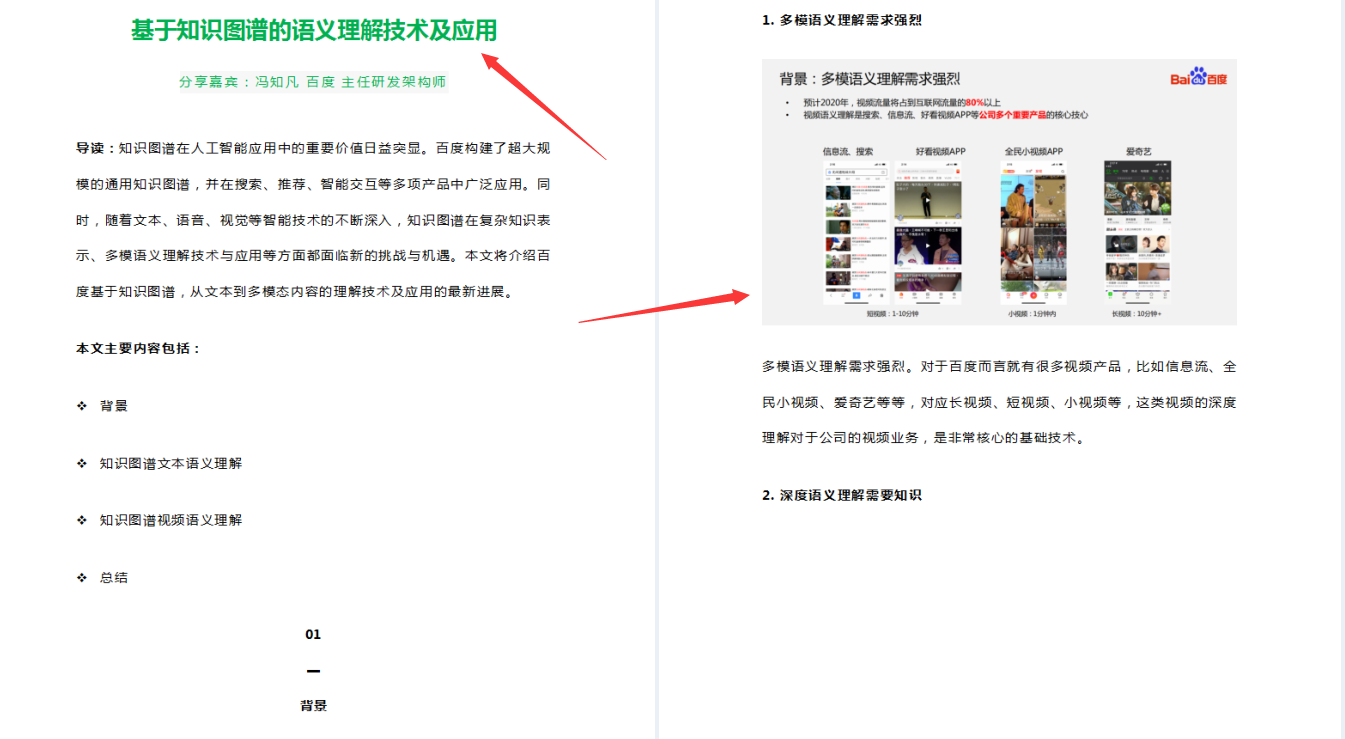Select the bold text 本文主要内容包括：

[x=139, y=349]
